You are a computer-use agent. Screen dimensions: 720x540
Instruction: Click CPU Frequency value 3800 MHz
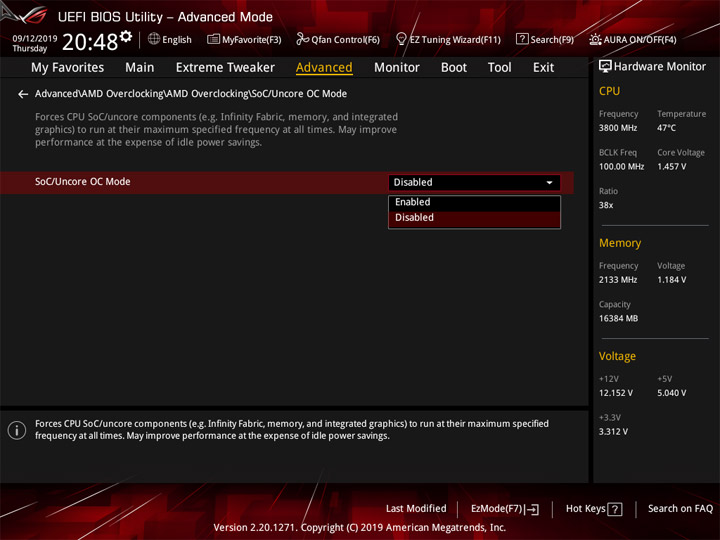point(618,128)
